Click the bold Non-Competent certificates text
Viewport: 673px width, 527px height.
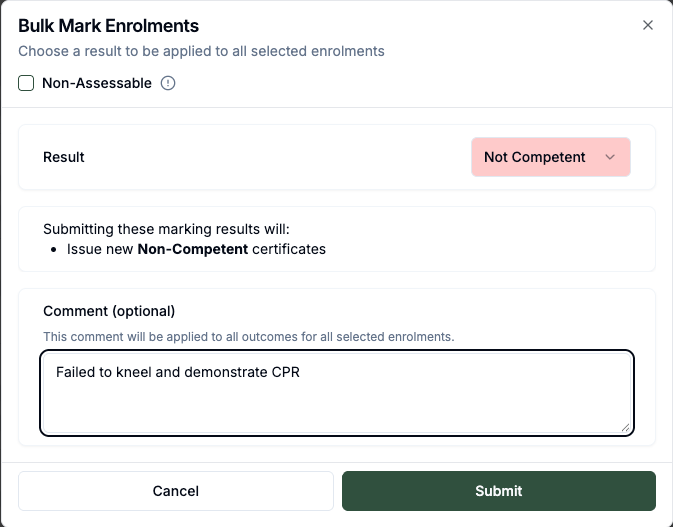coord(192,248)
